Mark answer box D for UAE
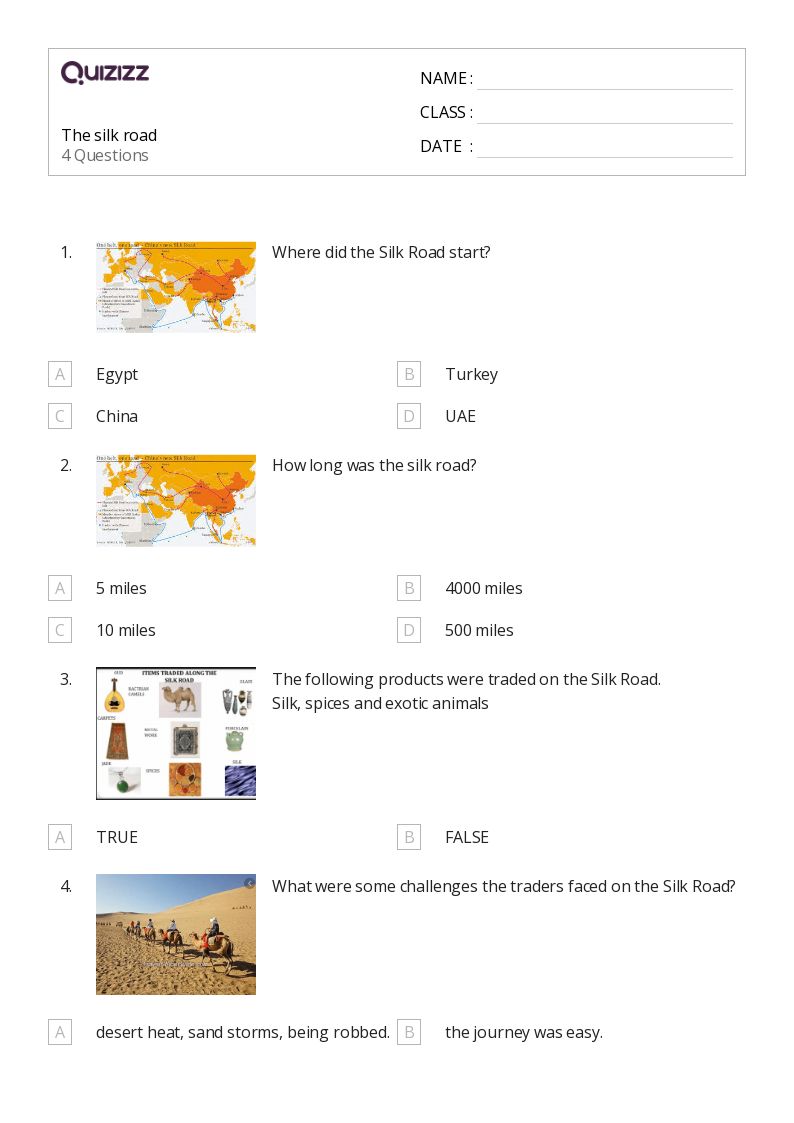The width and height of the screenshot is (794, 1123). [x=409, y=416]
